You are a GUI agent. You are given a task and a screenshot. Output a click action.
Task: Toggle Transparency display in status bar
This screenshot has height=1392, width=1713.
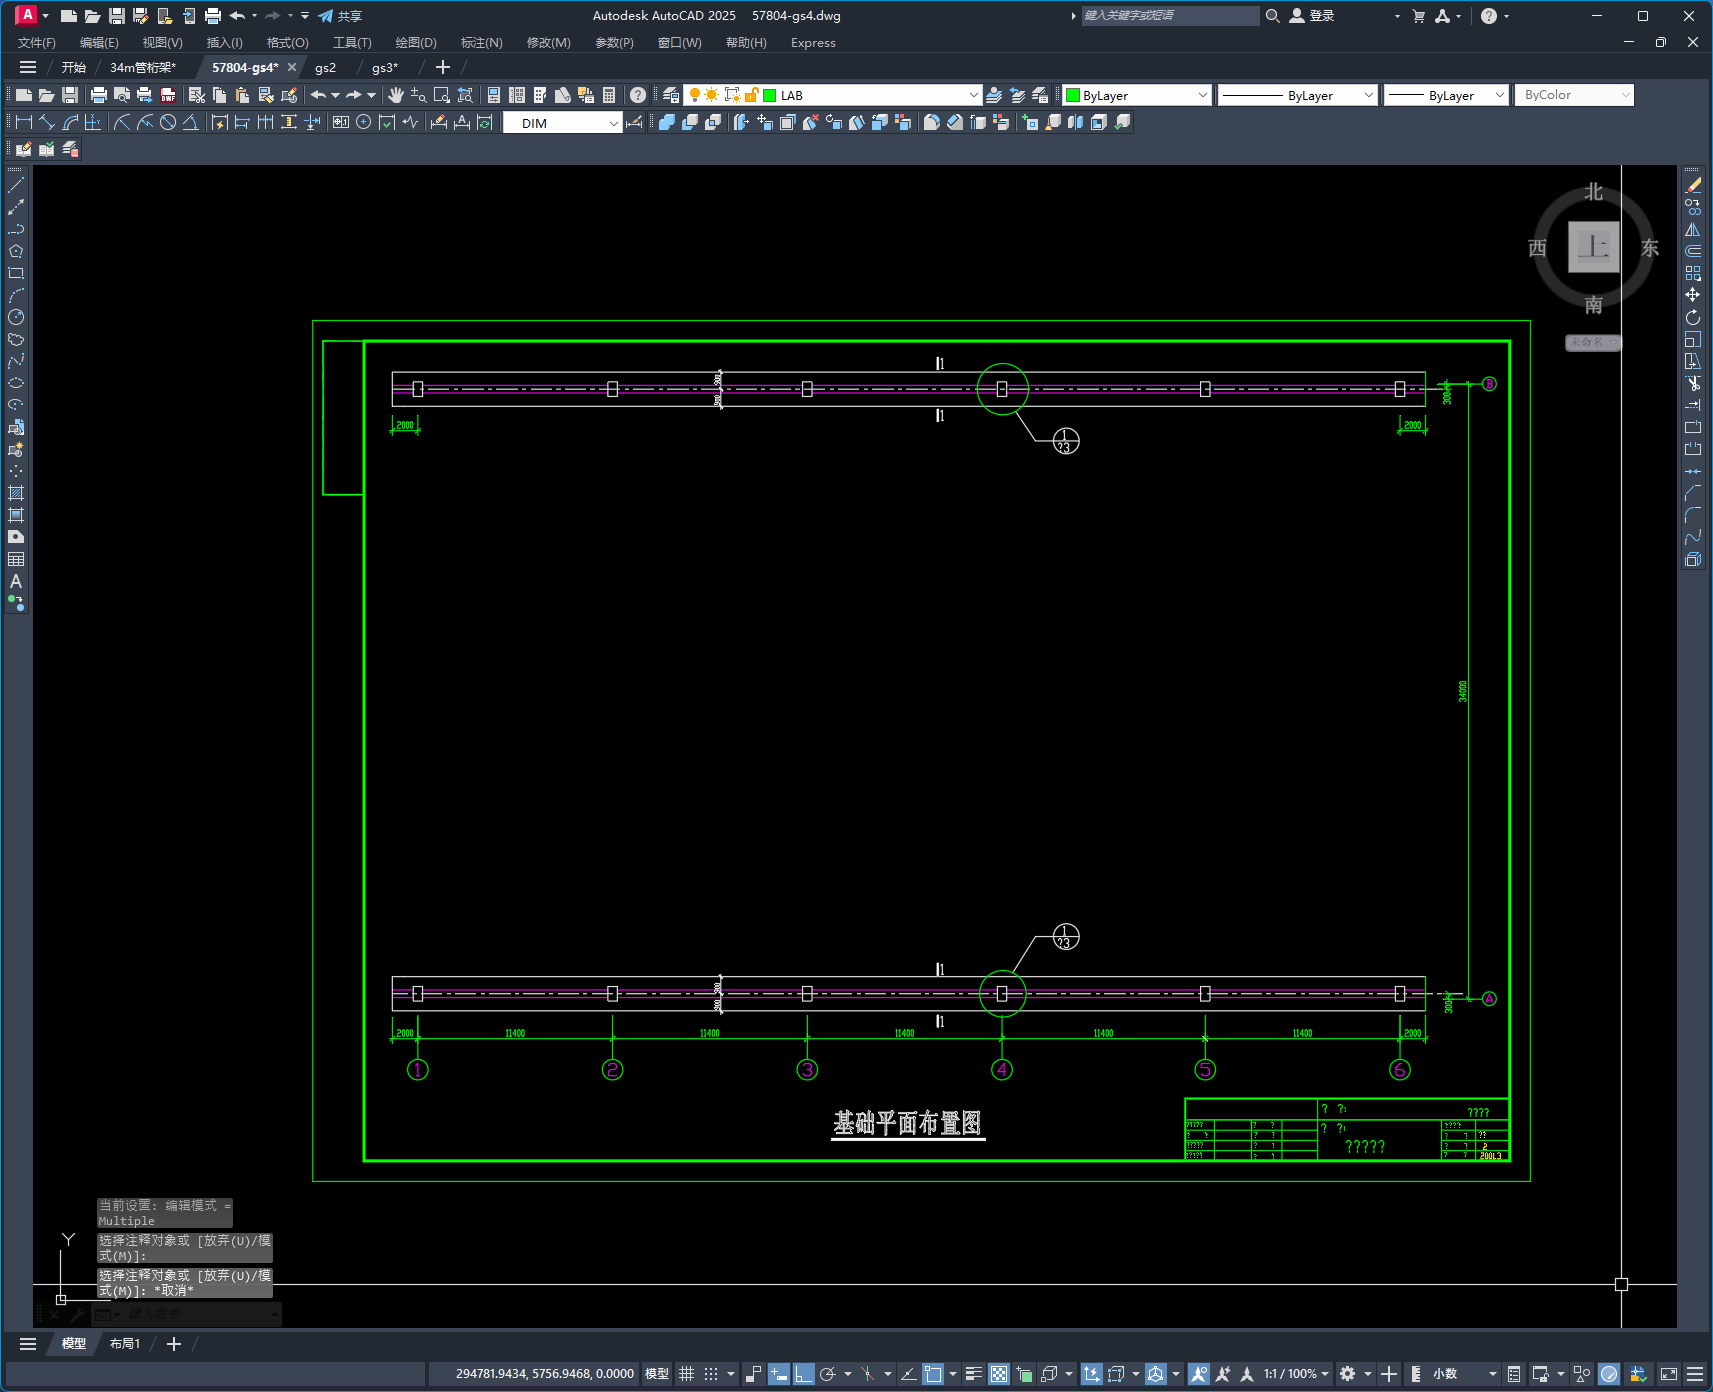(x=999, y=1374)
